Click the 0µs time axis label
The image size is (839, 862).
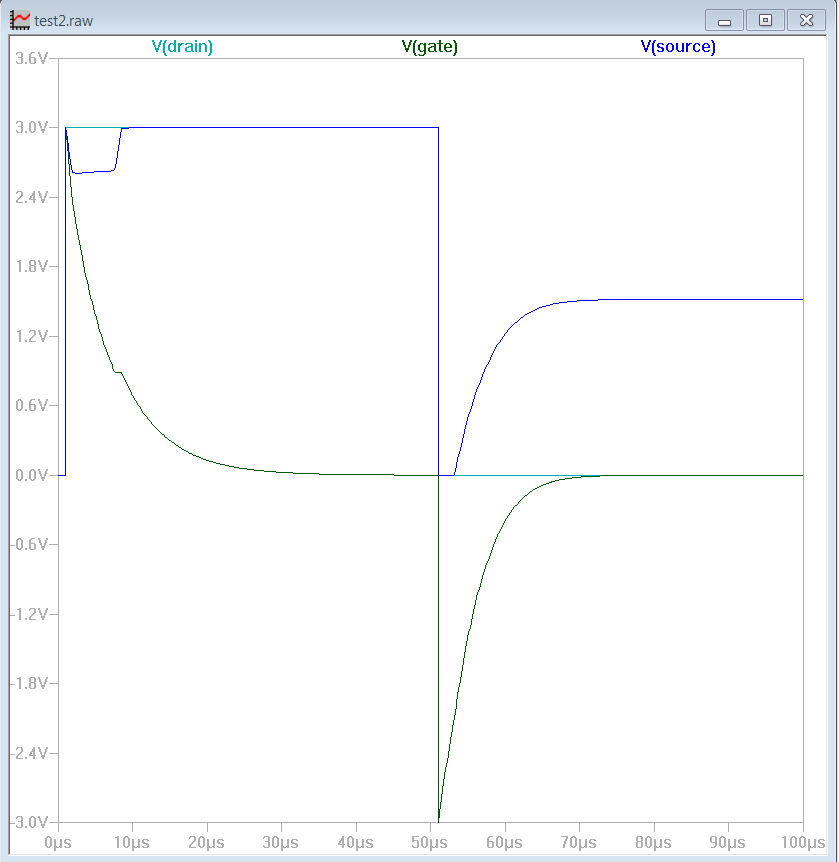[58, 843]
